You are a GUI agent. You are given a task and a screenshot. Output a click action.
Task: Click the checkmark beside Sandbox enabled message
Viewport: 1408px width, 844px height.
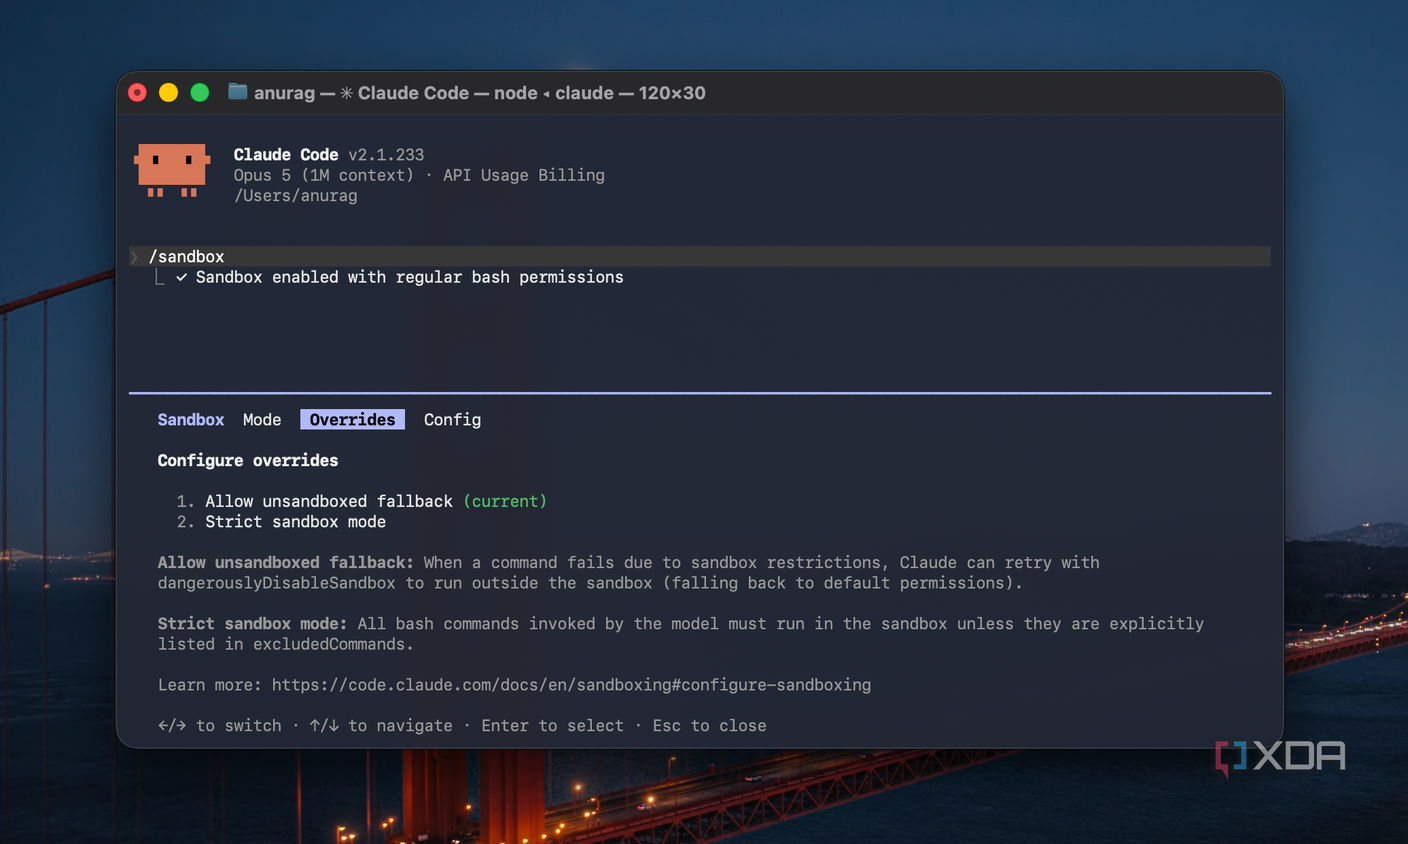pyautogui.click(x=181, y=277)
